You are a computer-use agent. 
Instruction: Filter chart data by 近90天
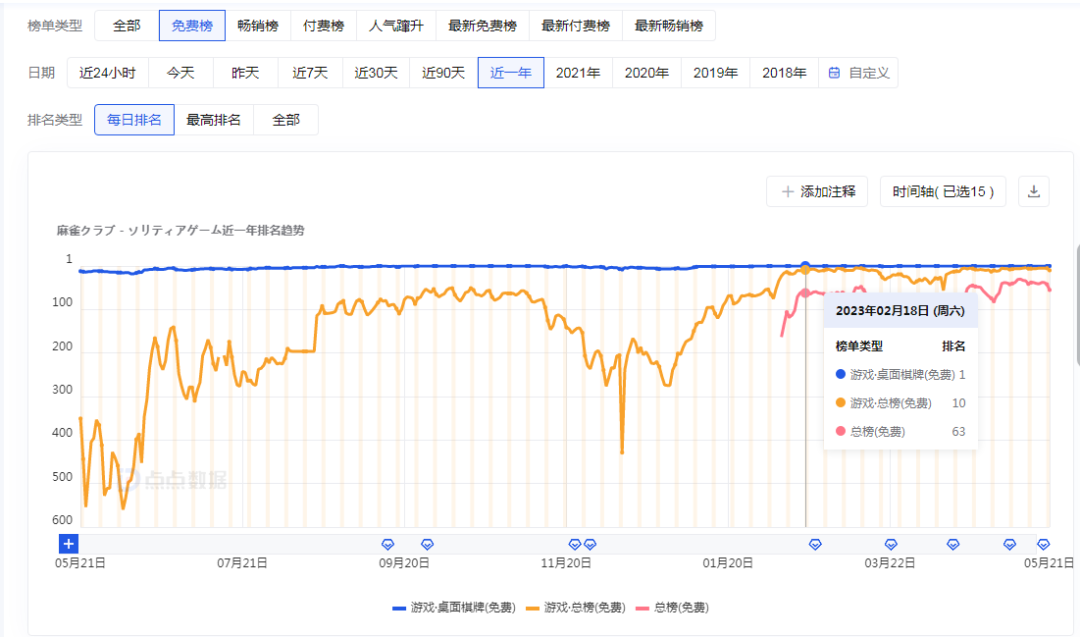coord(443,72)
